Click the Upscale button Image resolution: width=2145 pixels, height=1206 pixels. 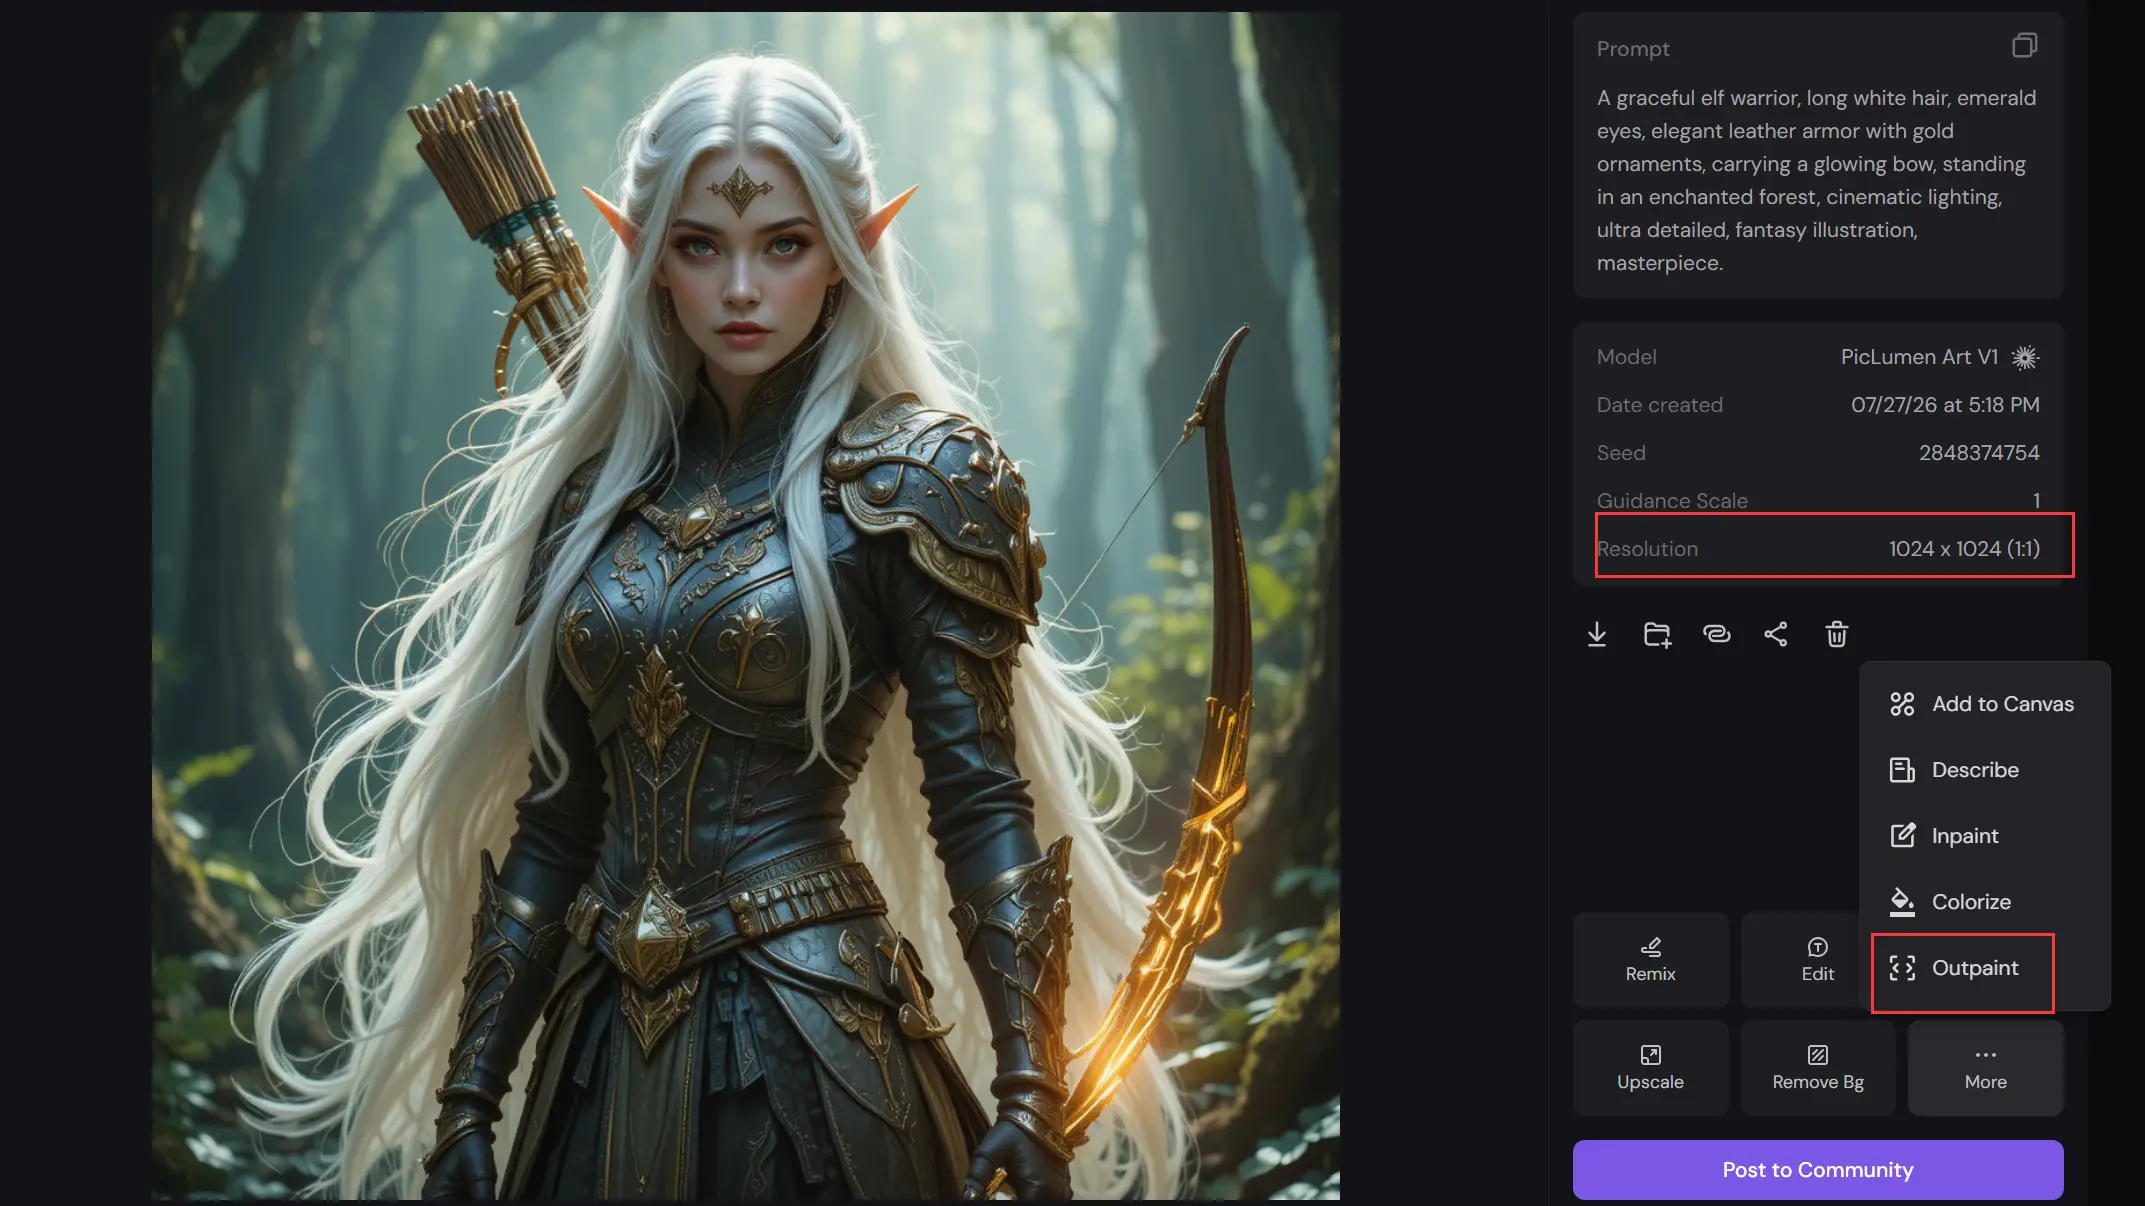1650,1068
